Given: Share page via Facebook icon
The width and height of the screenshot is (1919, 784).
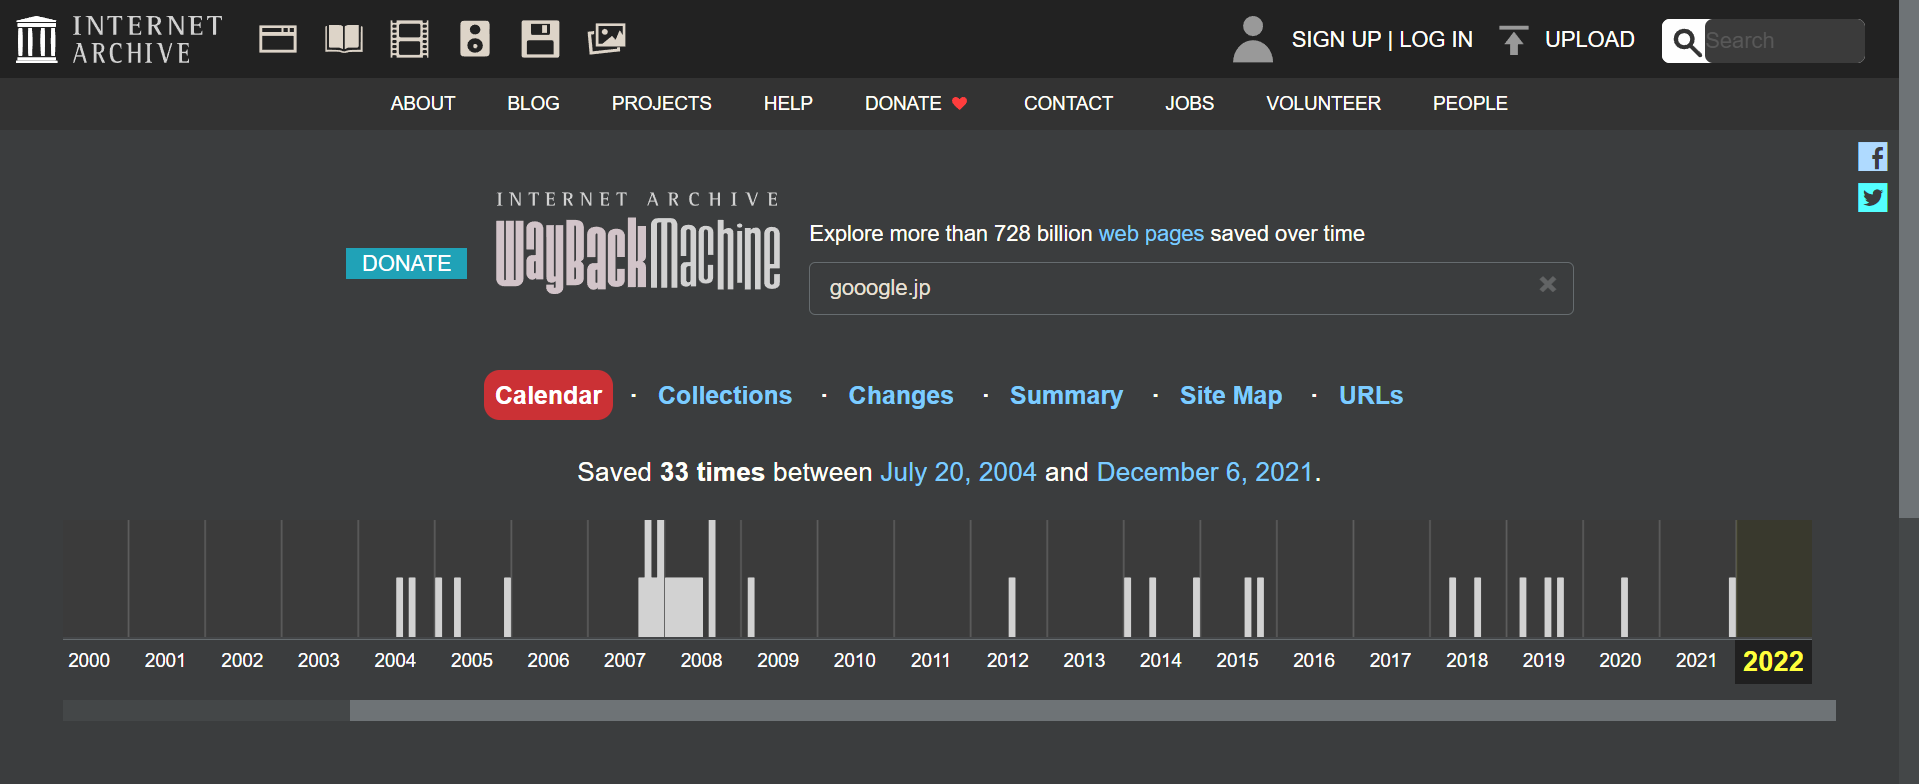Looking at the screenshot, I should point(1872,157).
